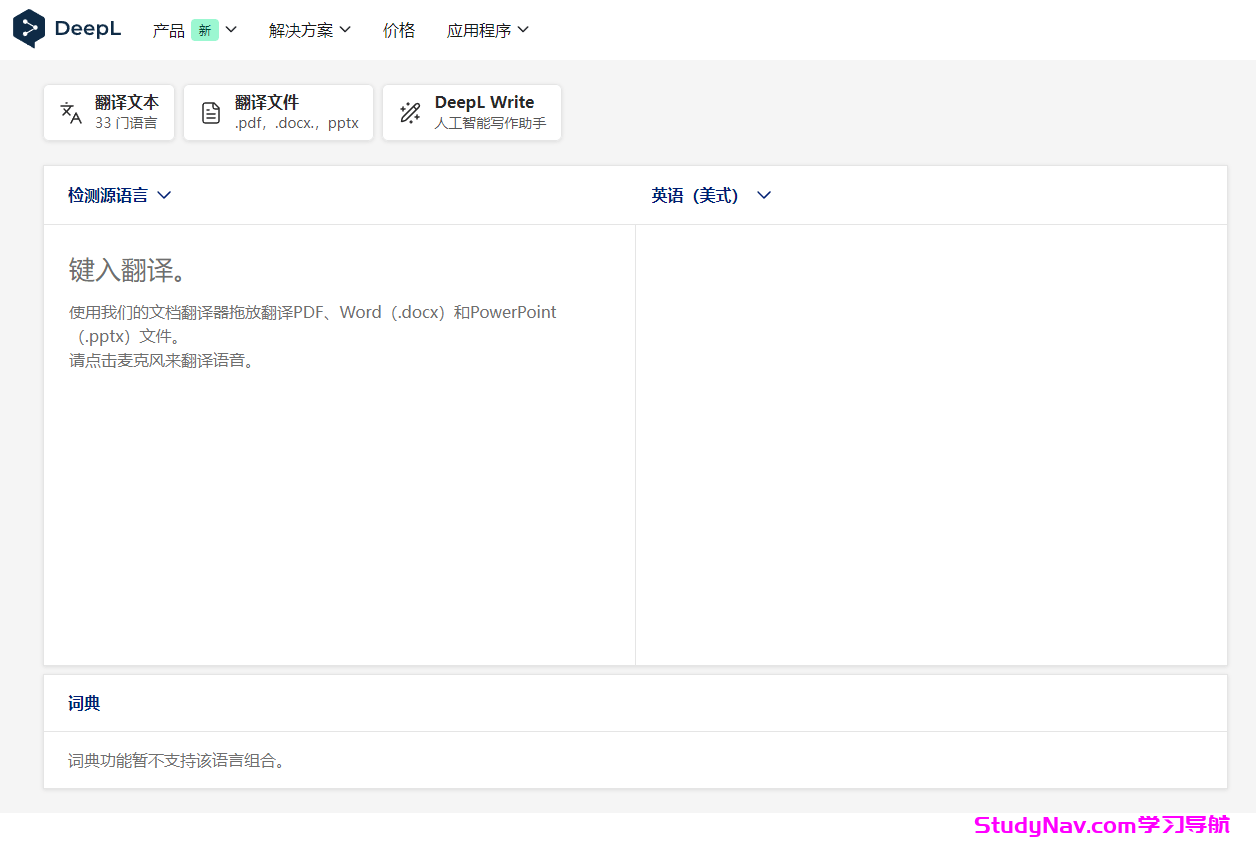The image size is (1256, 863).
Task: Open the 英语（美式）target language selector
Action: [x=711, y=195]
